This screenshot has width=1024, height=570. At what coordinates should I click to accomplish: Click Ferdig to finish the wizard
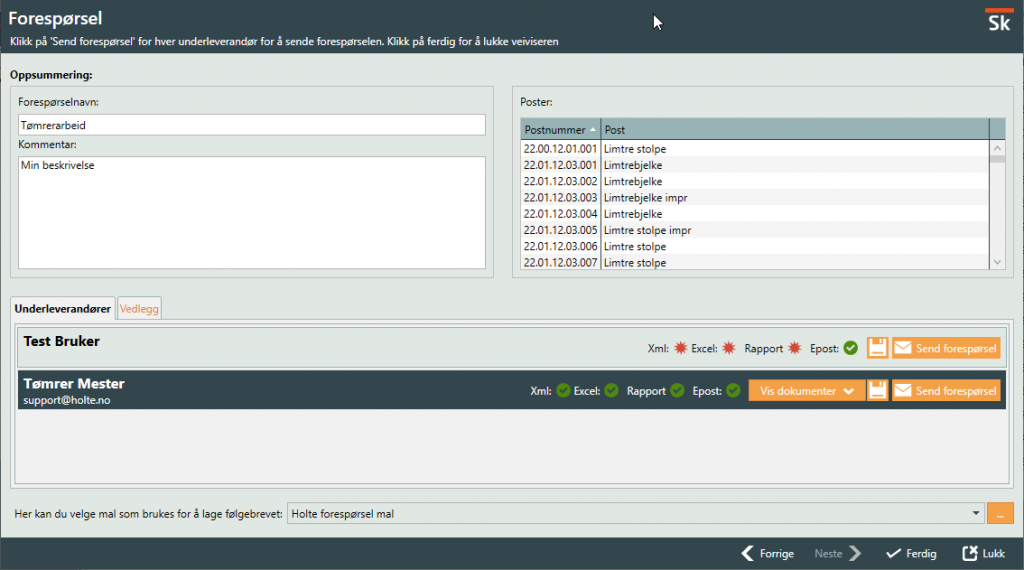tap(911, 553)
